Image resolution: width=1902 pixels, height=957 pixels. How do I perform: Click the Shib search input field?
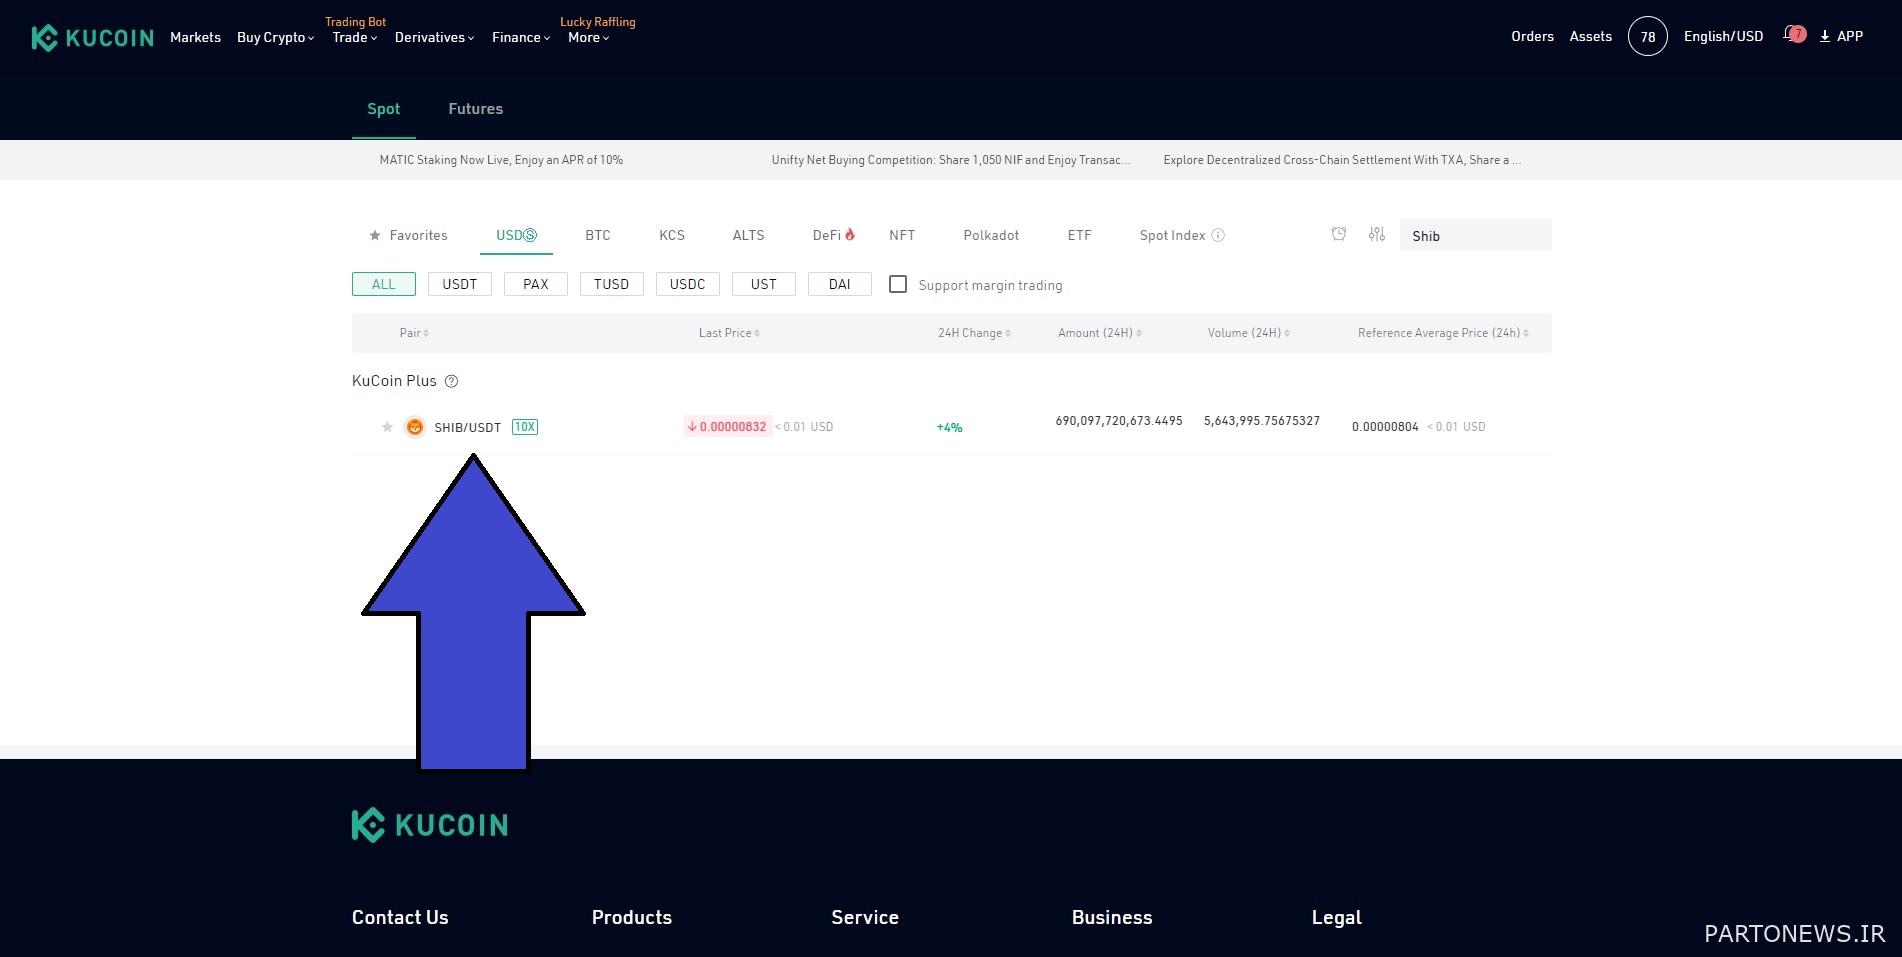[1475, 236]
